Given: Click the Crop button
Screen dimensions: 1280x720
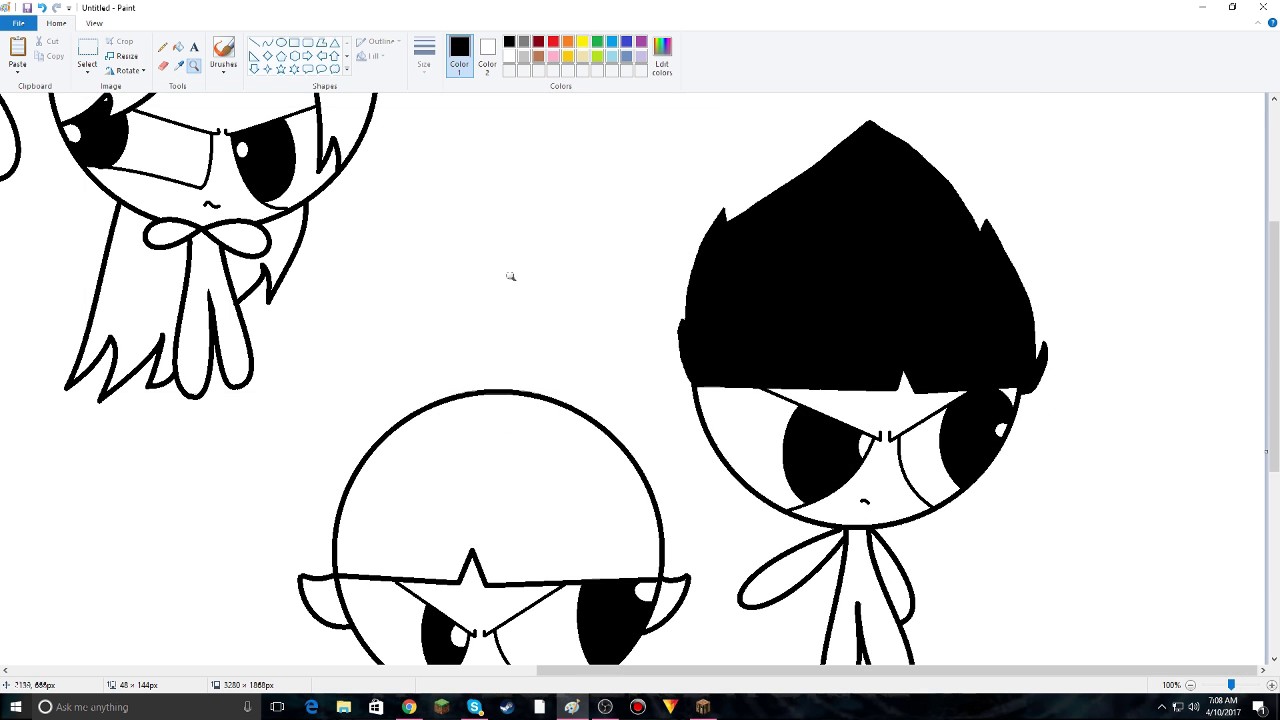Looking at the screenshot, I should pyautogui.click(x=119, y=41).
